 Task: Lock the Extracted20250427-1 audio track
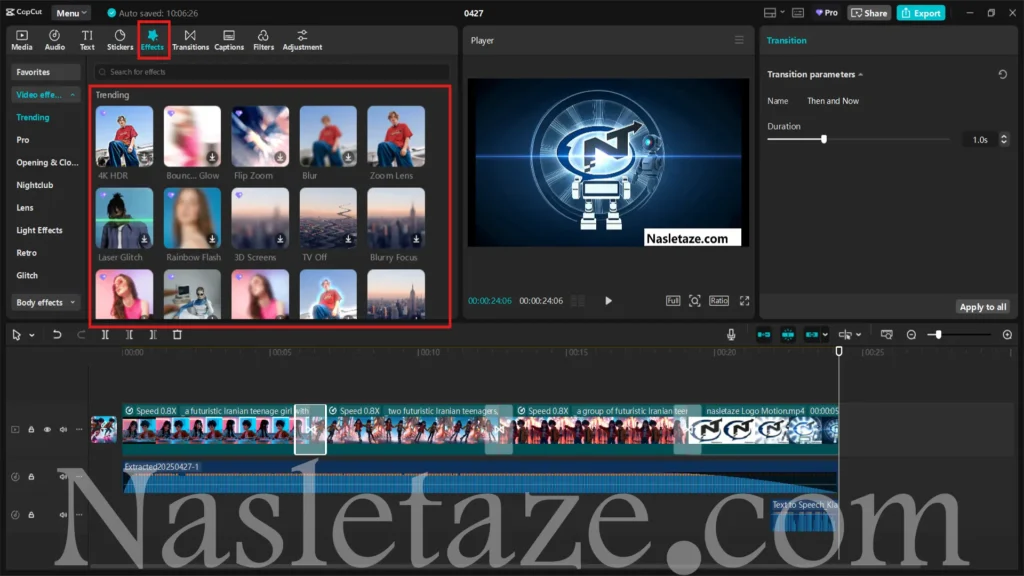point(31,477)
